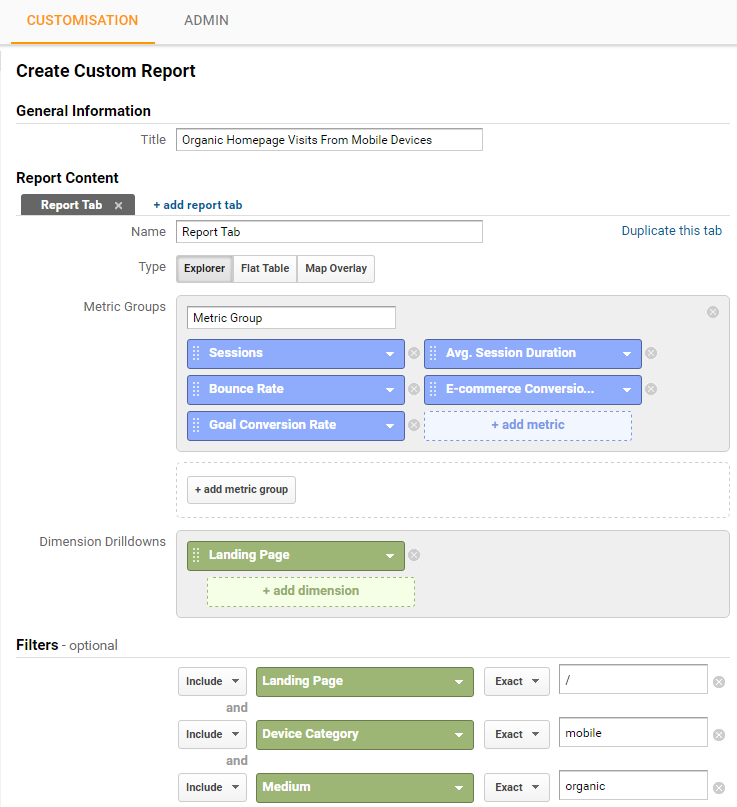Open the Include dropdown for Landing Page filter
This screenshot has height=807, width=737.
coord(212,681)
